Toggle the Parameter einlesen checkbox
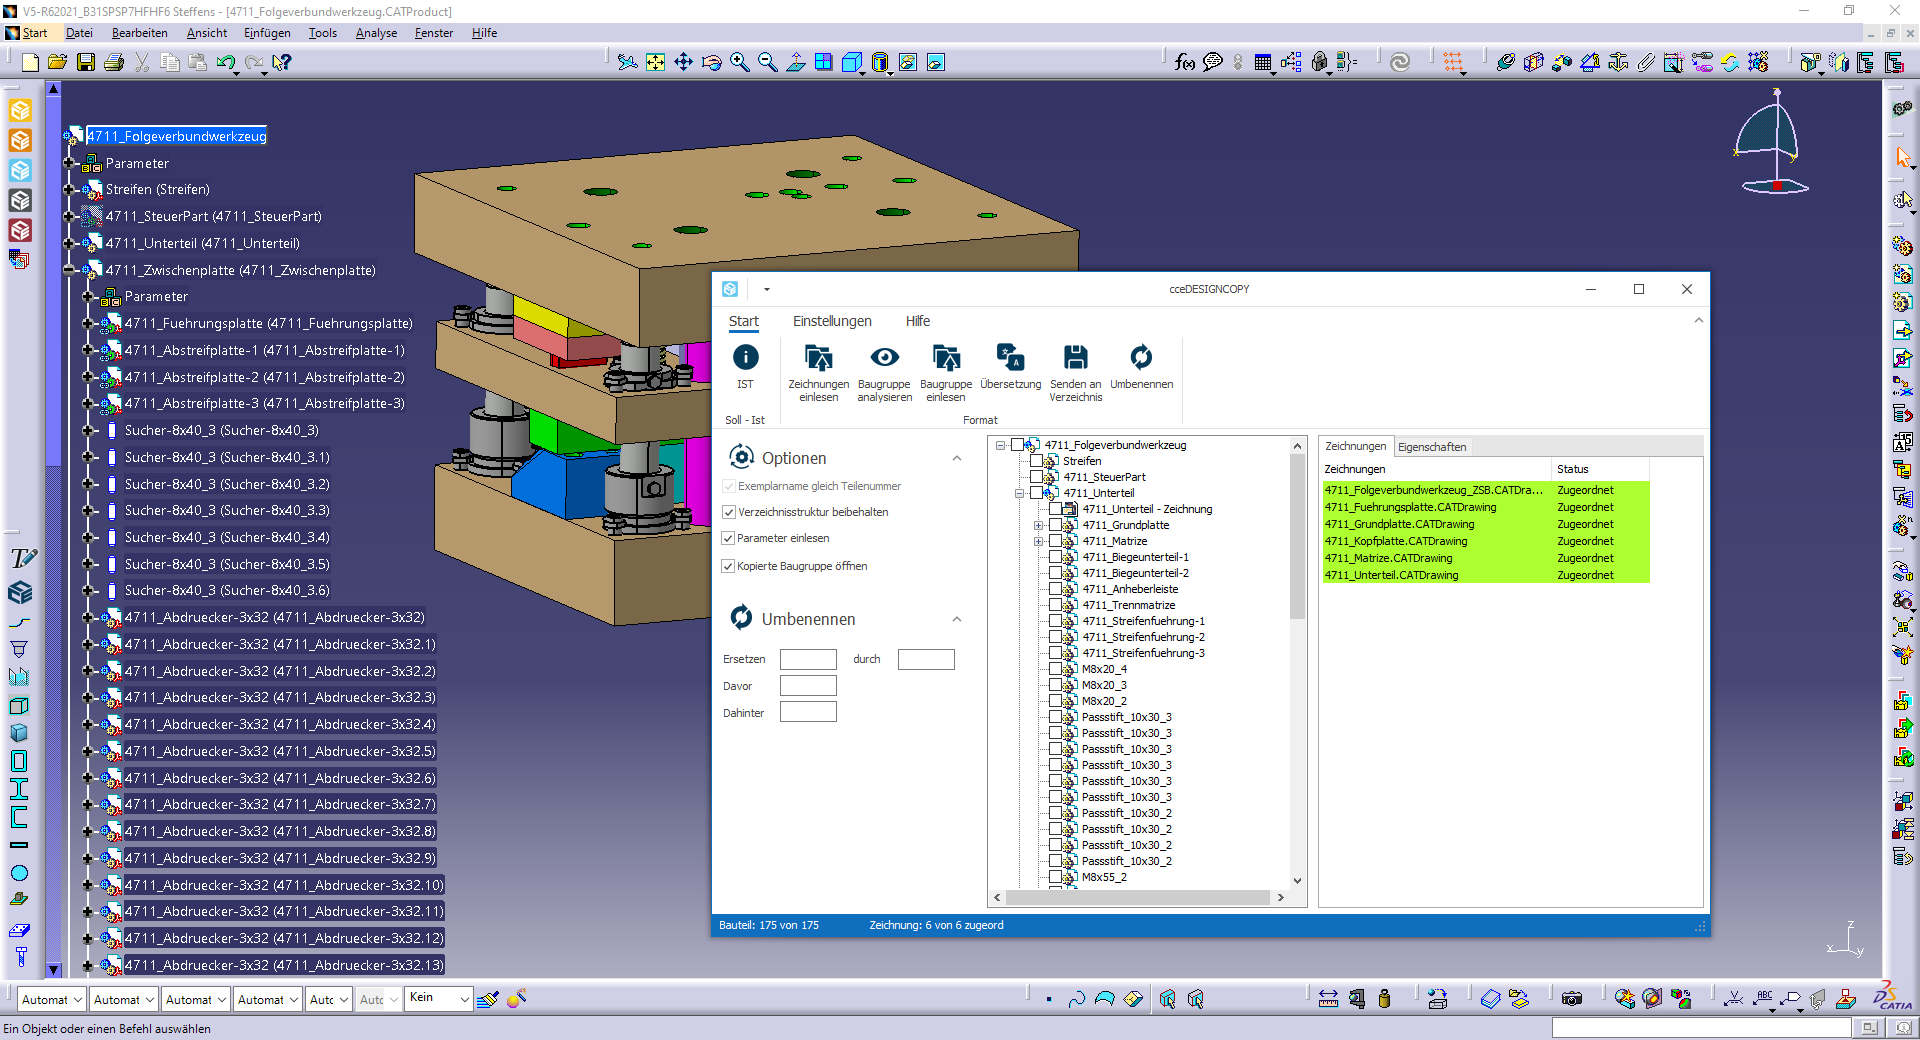Screen dimensions: 1920x1040 click(729, 538)
